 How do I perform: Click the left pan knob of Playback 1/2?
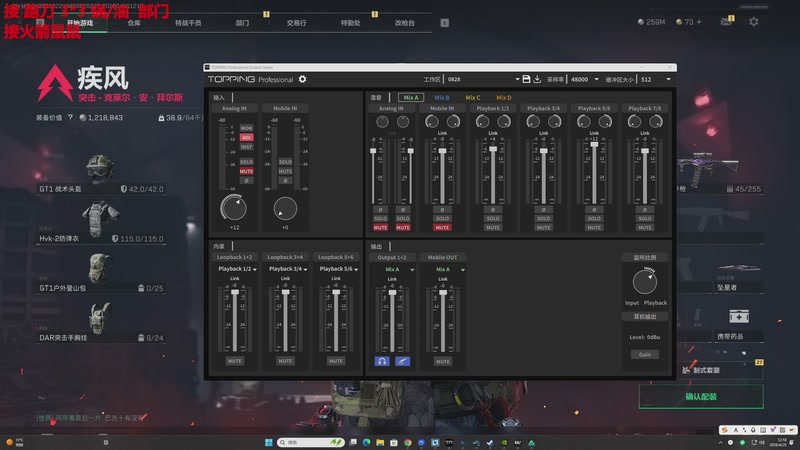tap(482, 121)
